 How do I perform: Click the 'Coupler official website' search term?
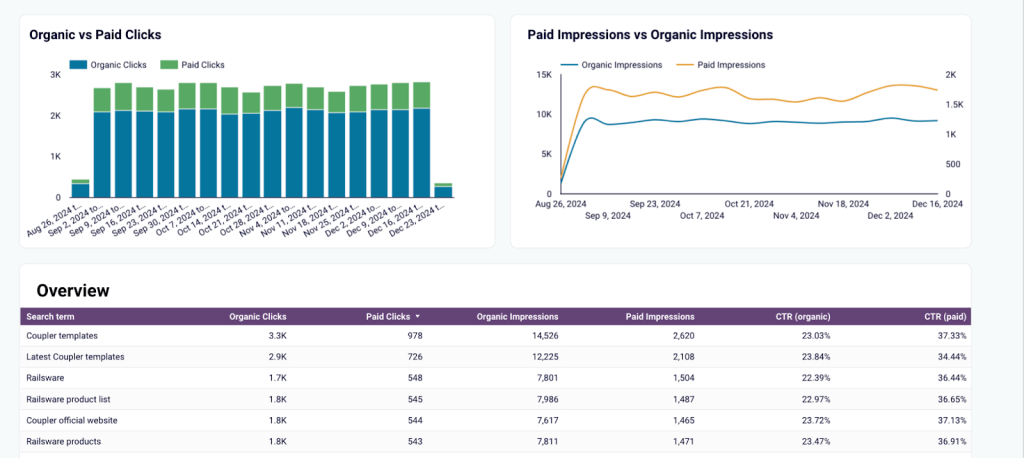tap(72, 421)
